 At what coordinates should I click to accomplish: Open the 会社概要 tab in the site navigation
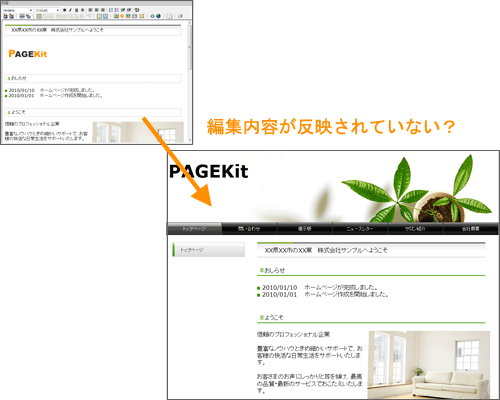[x=471, y=229]
